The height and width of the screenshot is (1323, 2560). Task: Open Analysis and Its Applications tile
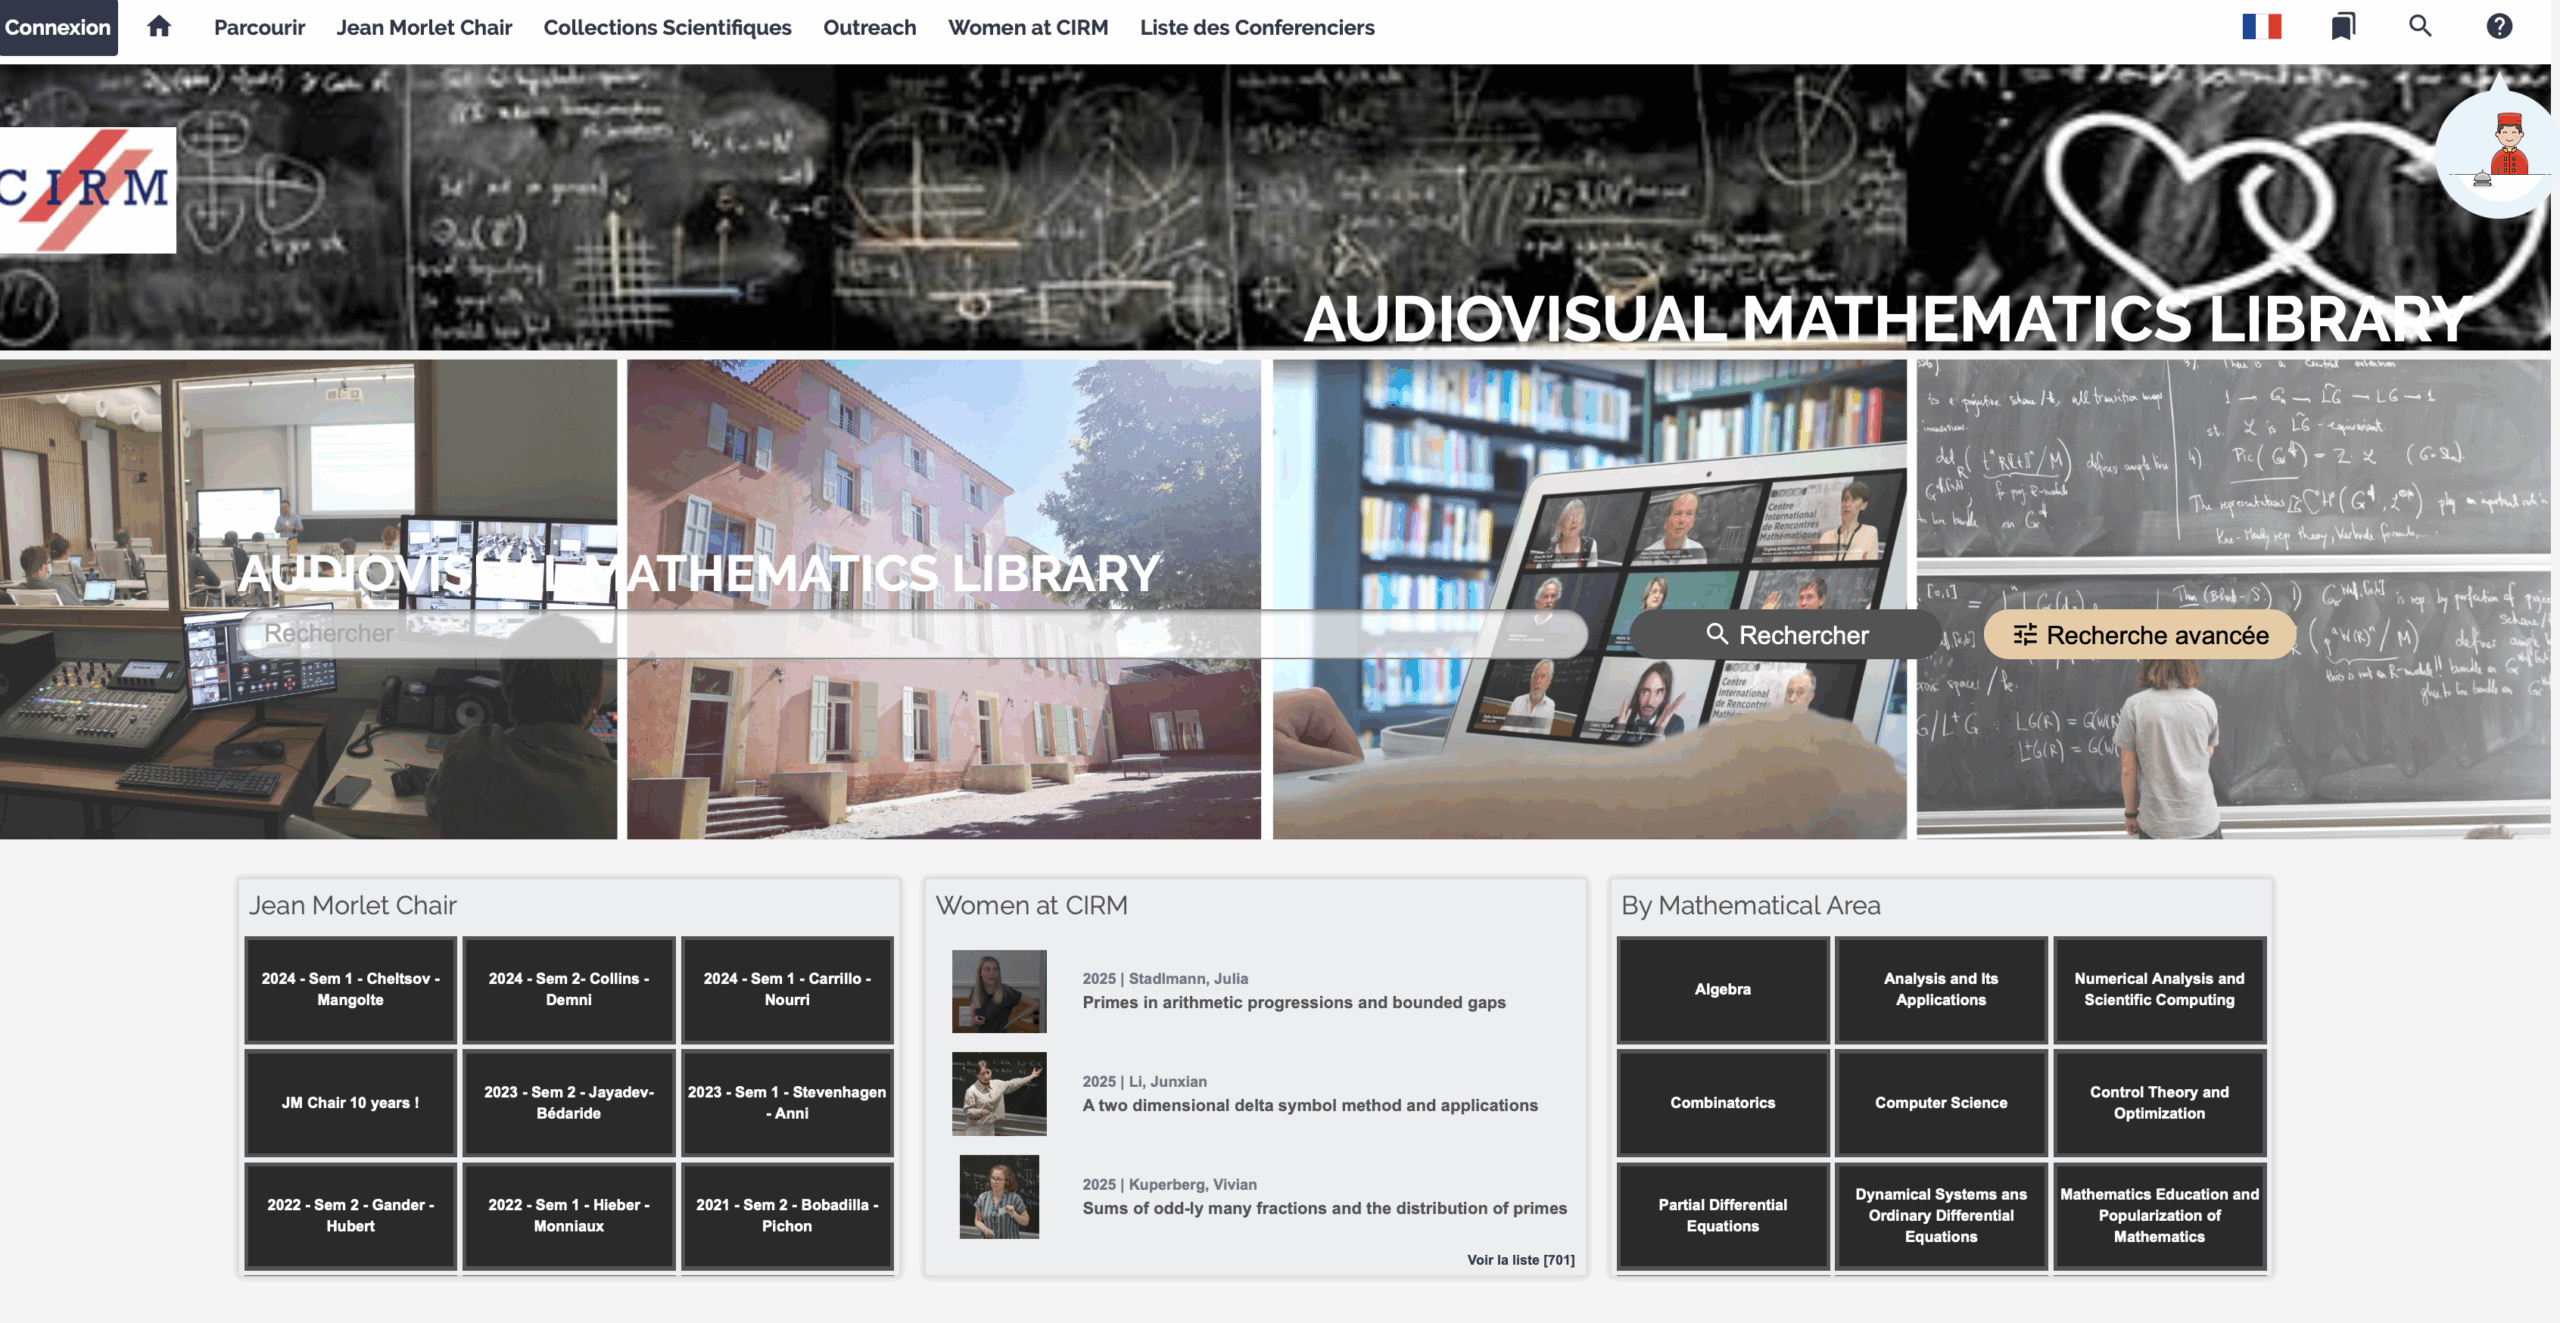tap(1941, 989)
